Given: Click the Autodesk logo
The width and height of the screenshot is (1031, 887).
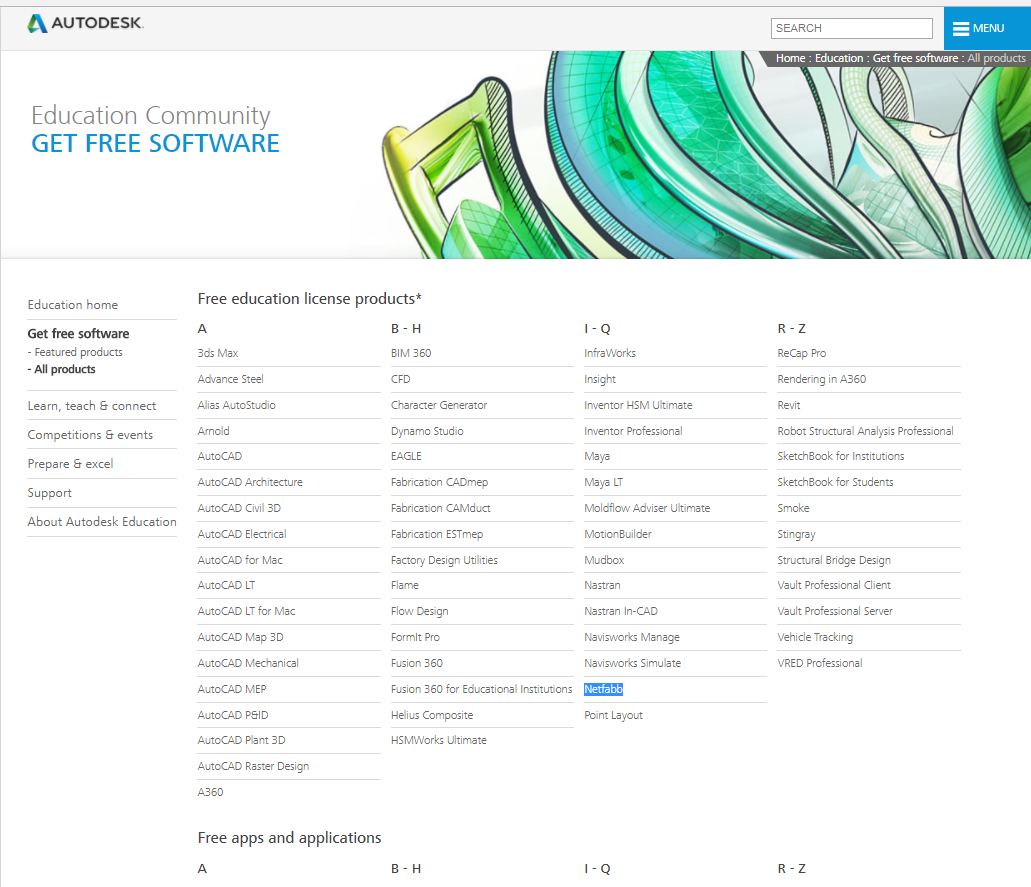Looking at the screenshot, I should pyautogui.click(x=84, y=22).
